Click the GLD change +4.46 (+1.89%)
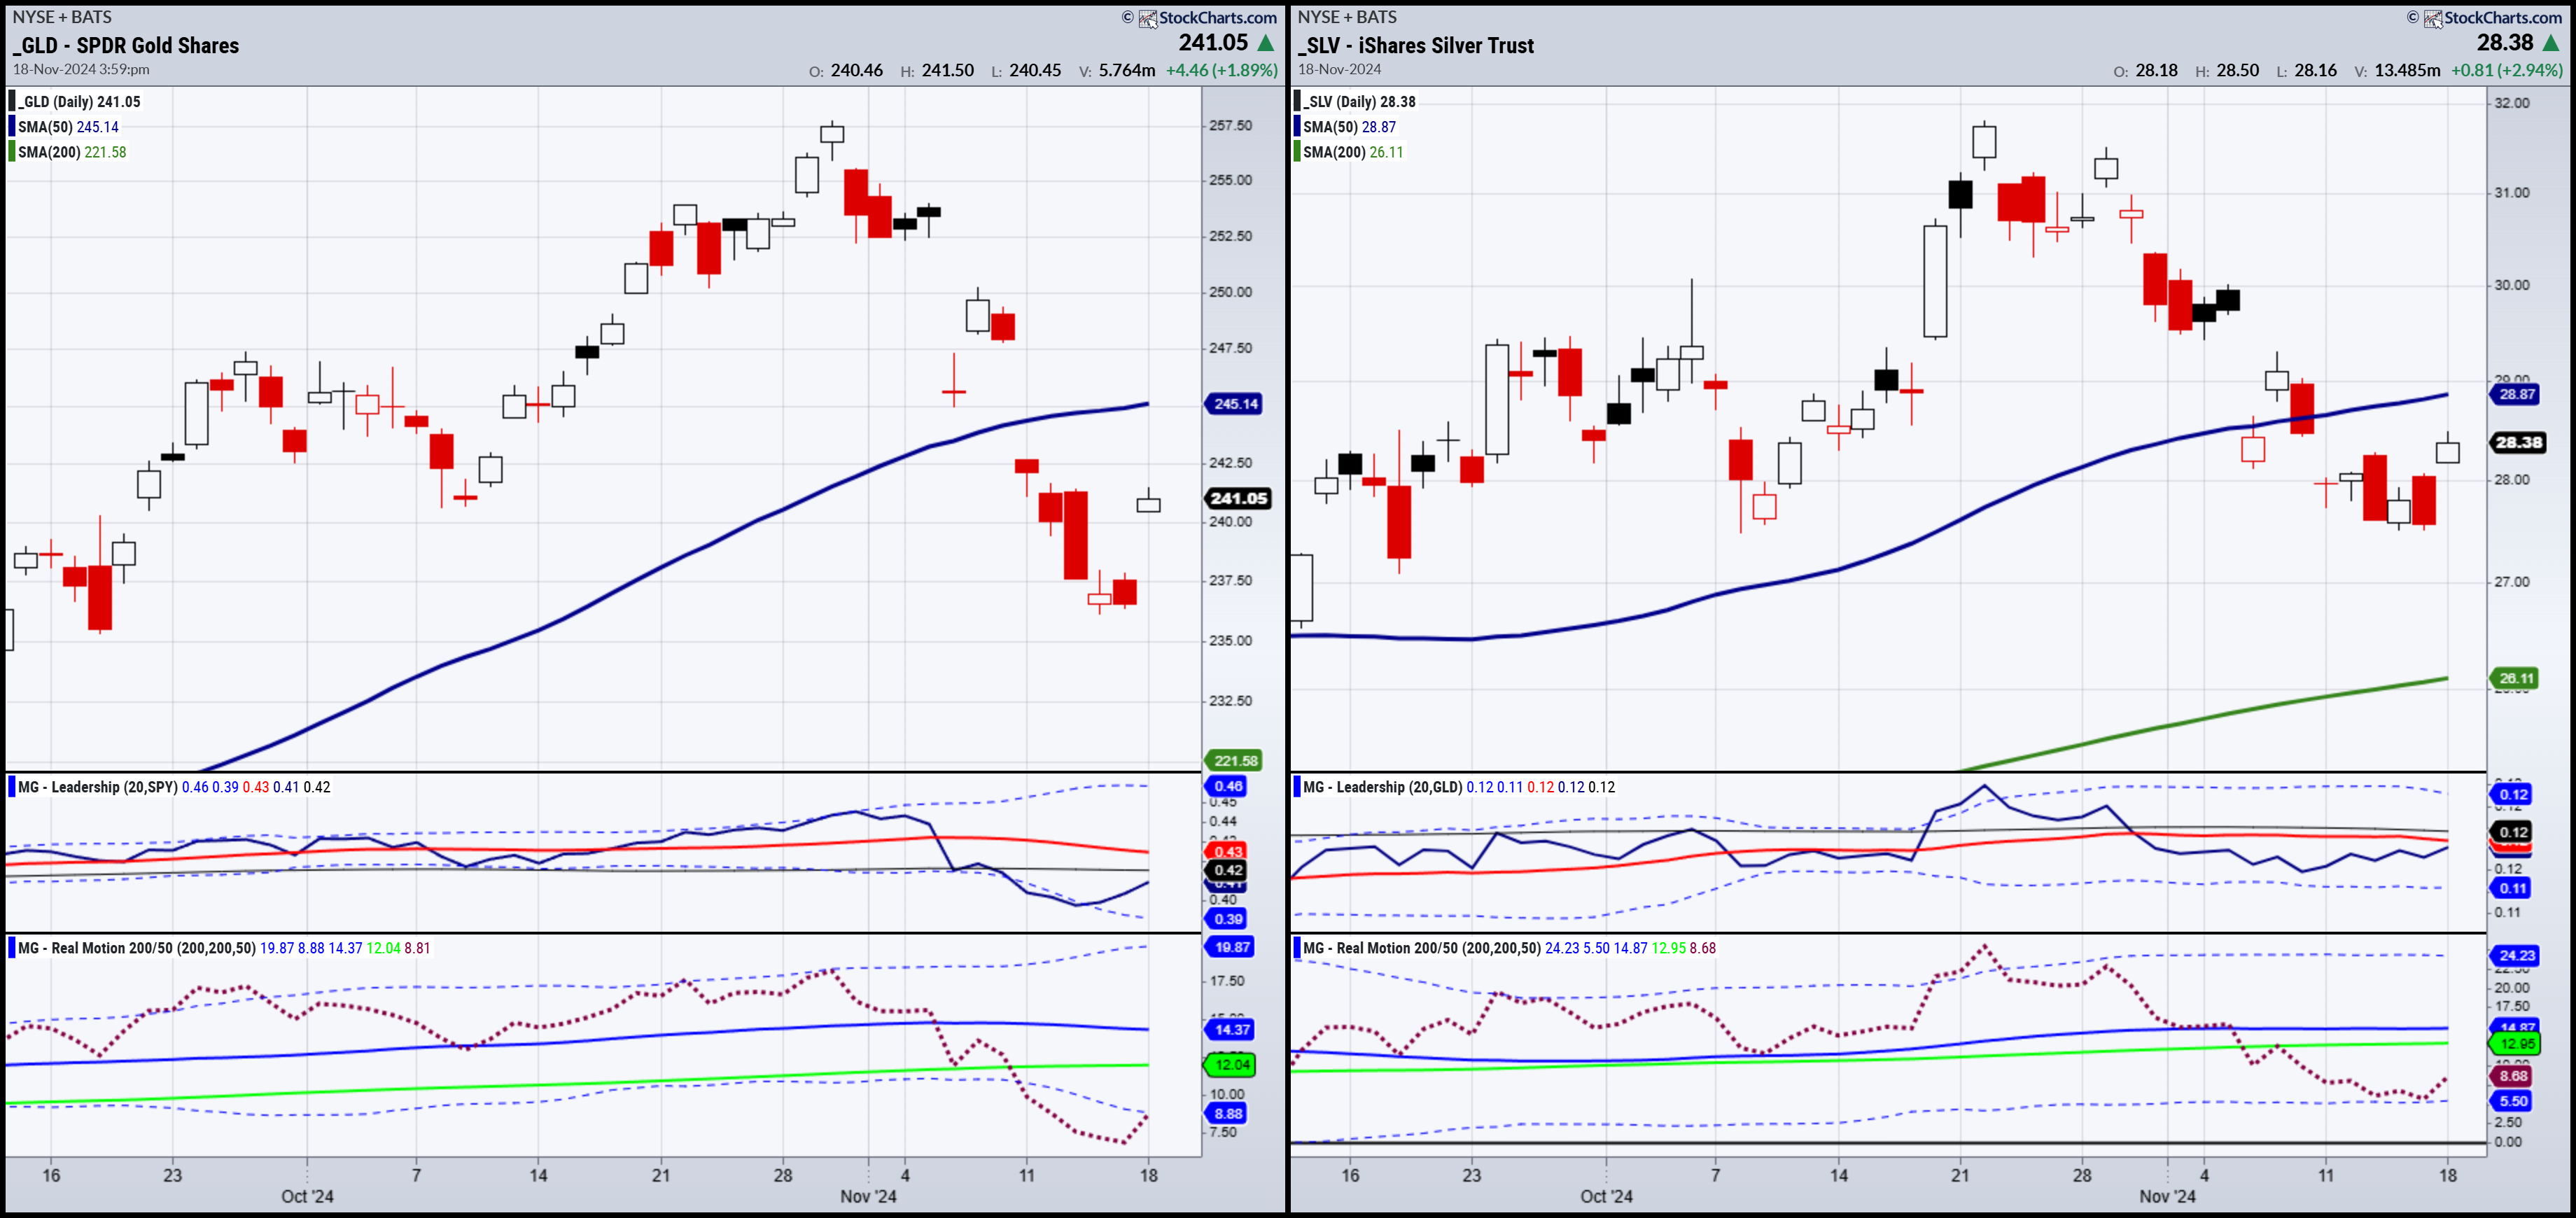Screen dimensions: 2576x1218 pyautogui.click(x=1222, y=70)
